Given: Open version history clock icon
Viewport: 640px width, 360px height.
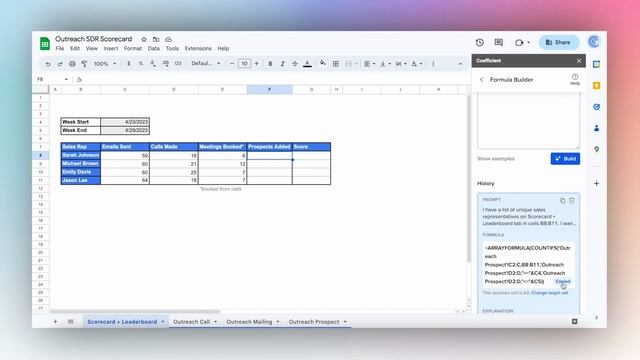Looking at the screenshot, I should click(x=480, y=42).
